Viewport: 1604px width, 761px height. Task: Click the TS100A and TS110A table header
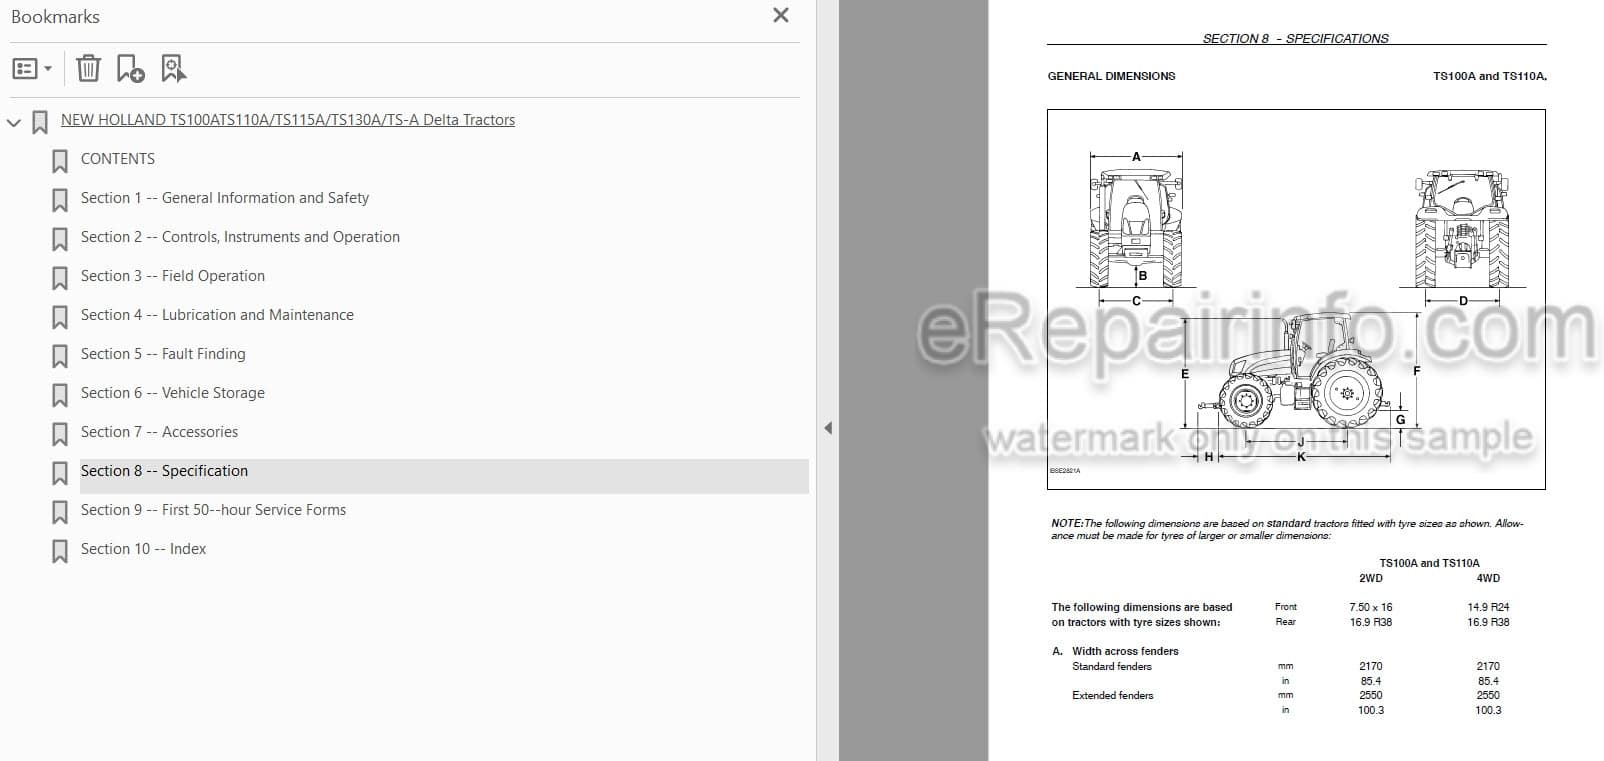click(x=1429, y=563)
